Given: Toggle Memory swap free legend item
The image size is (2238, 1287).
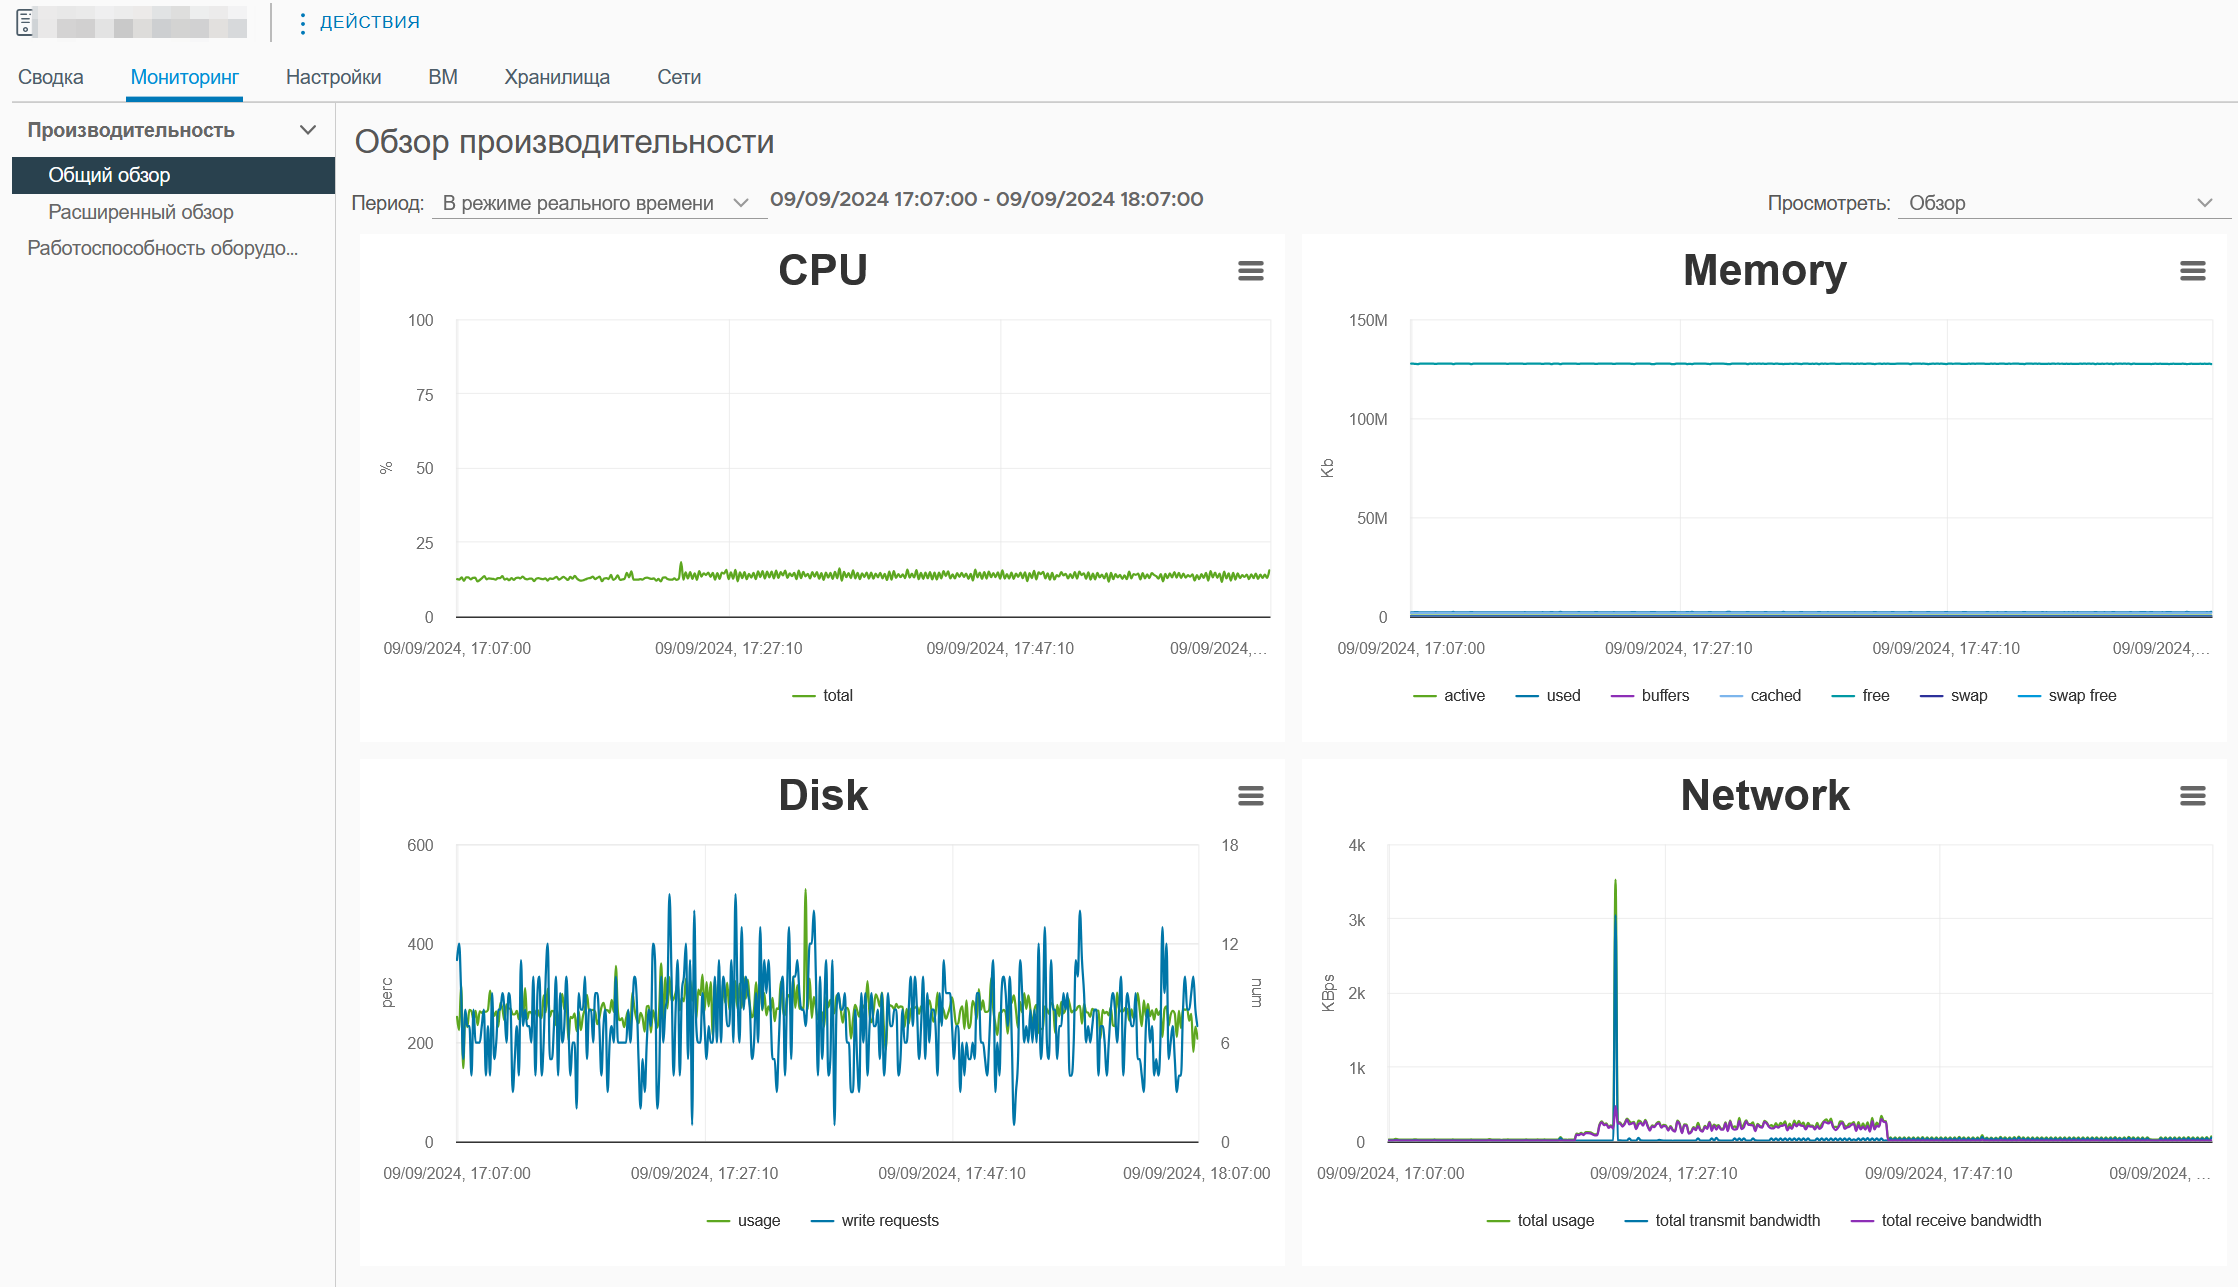Looking at the screenshot, I should [x=2067, y=695].
